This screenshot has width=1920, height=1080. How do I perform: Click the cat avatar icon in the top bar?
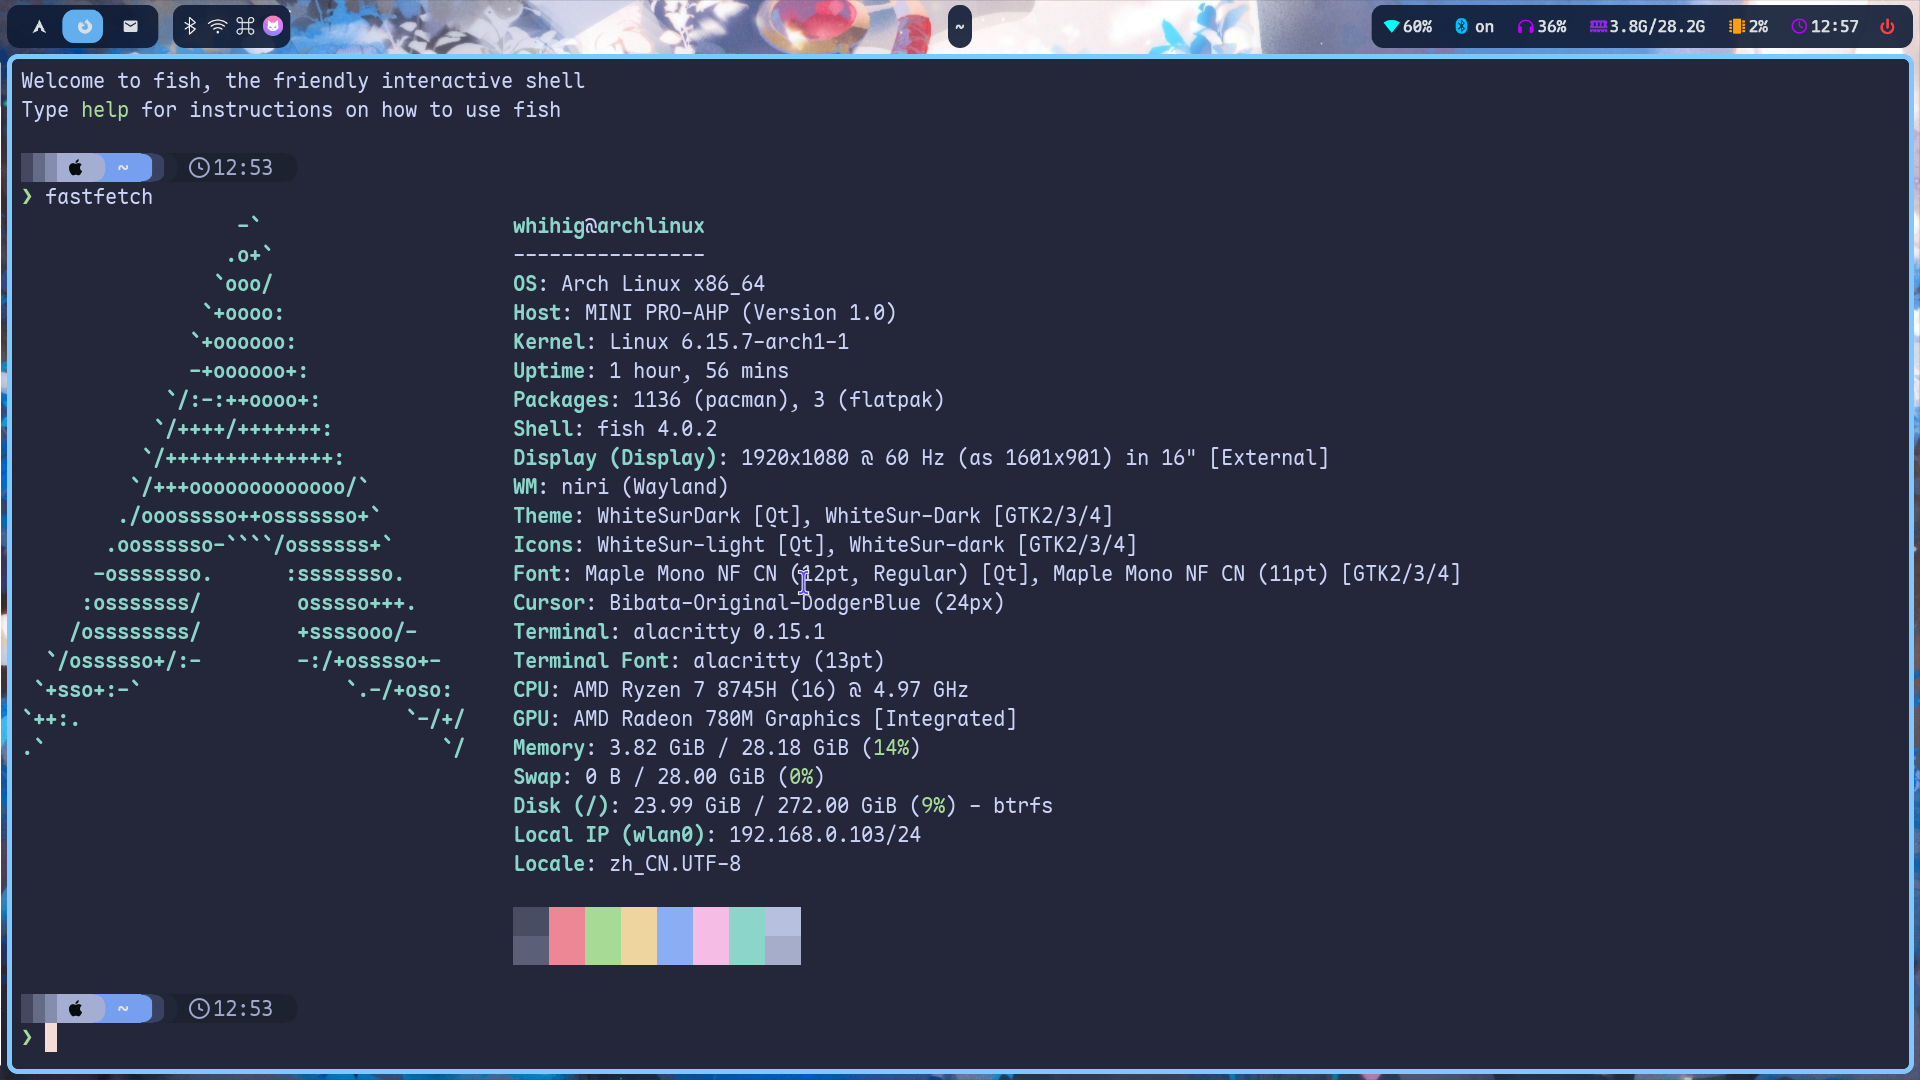(272, 26)
